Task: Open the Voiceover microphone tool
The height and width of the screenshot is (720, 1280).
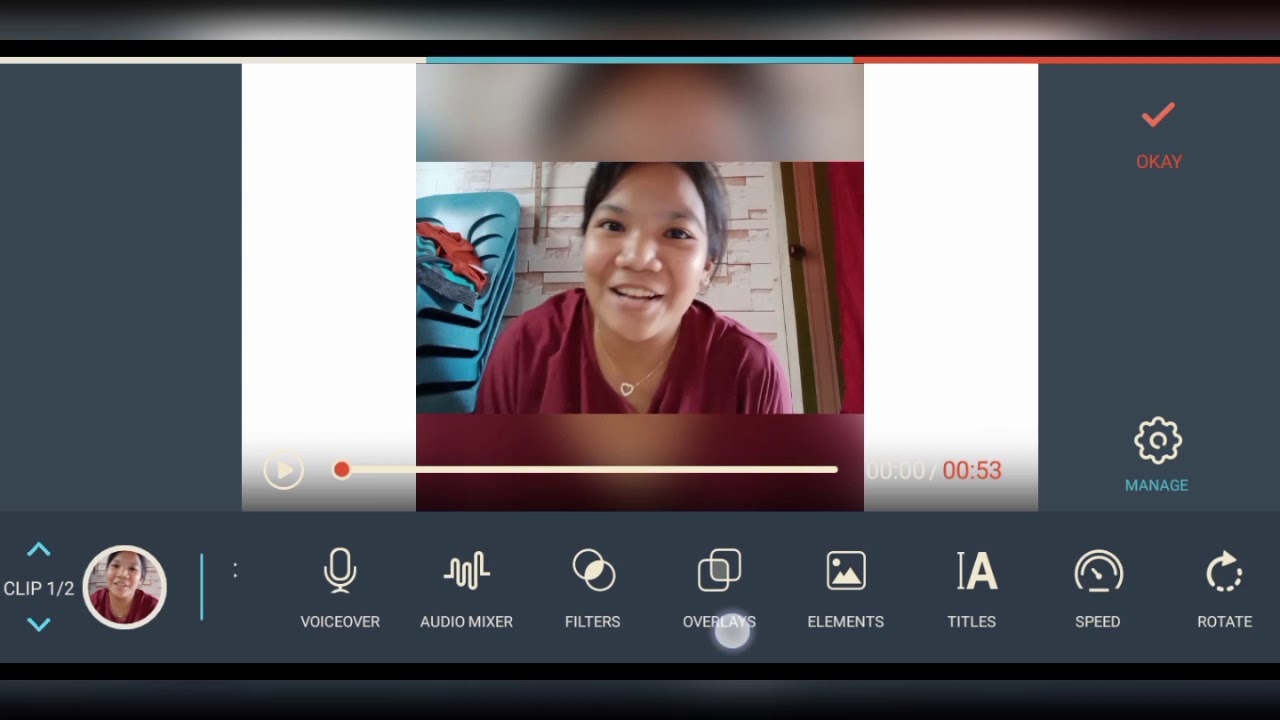Action: (340, 589)
